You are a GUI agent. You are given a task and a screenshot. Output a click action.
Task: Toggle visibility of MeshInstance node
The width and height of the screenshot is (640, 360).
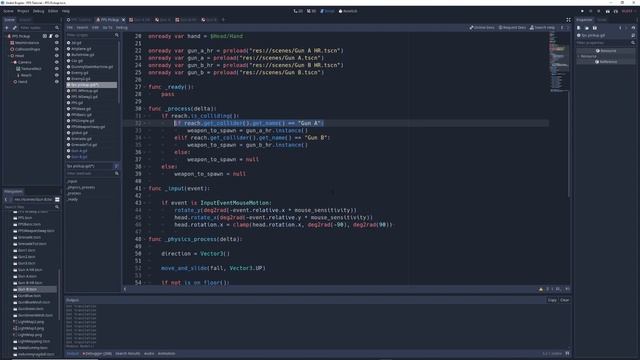(x=57, y=42)
